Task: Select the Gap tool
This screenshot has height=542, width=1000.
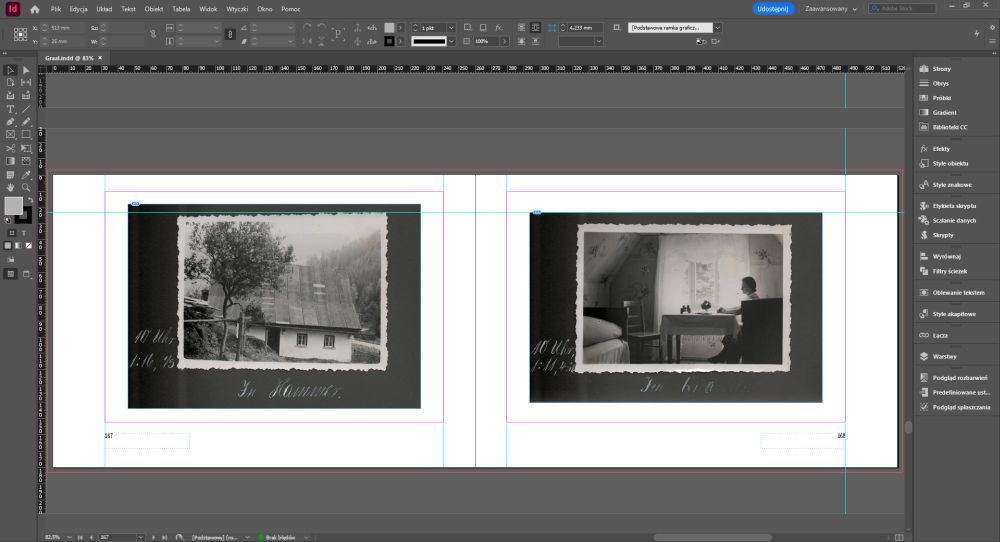Action: [x=26, y=82]
